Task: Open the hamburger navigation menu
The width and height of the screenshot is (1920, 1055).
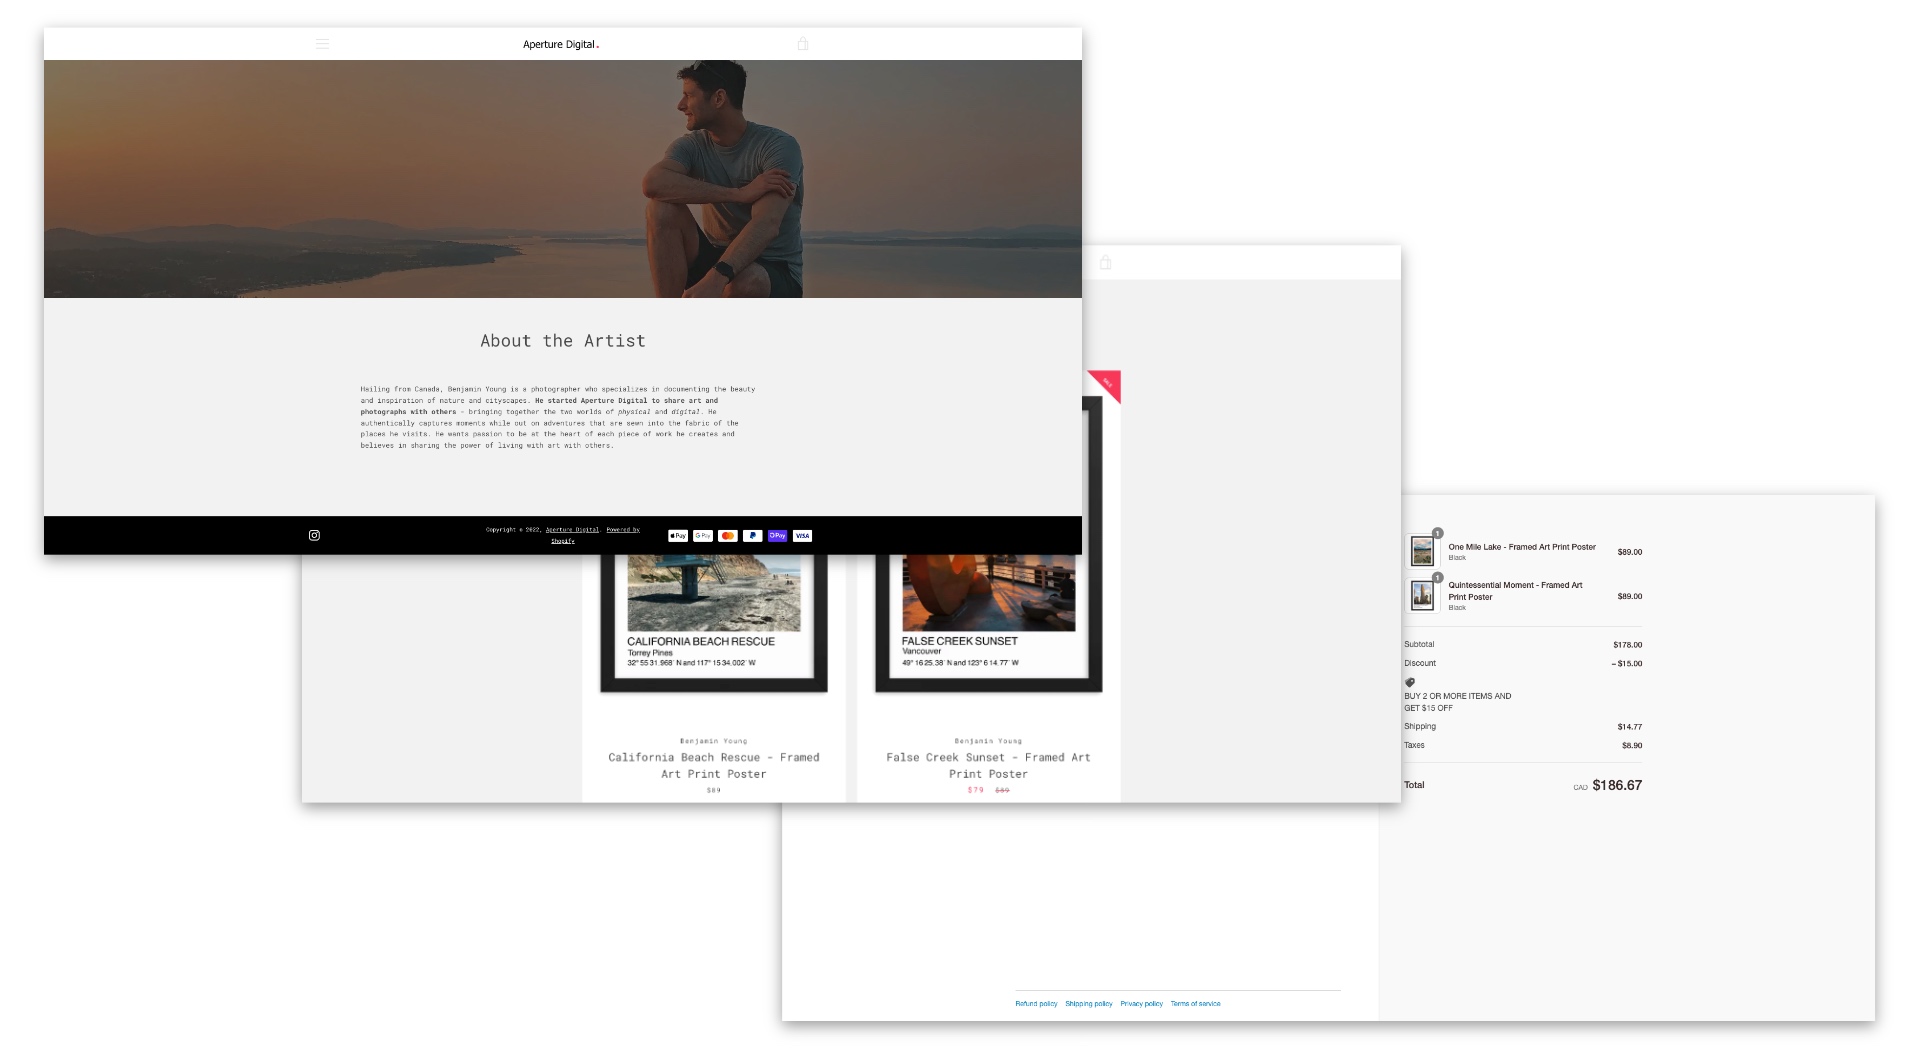Action: coord(322,44)
